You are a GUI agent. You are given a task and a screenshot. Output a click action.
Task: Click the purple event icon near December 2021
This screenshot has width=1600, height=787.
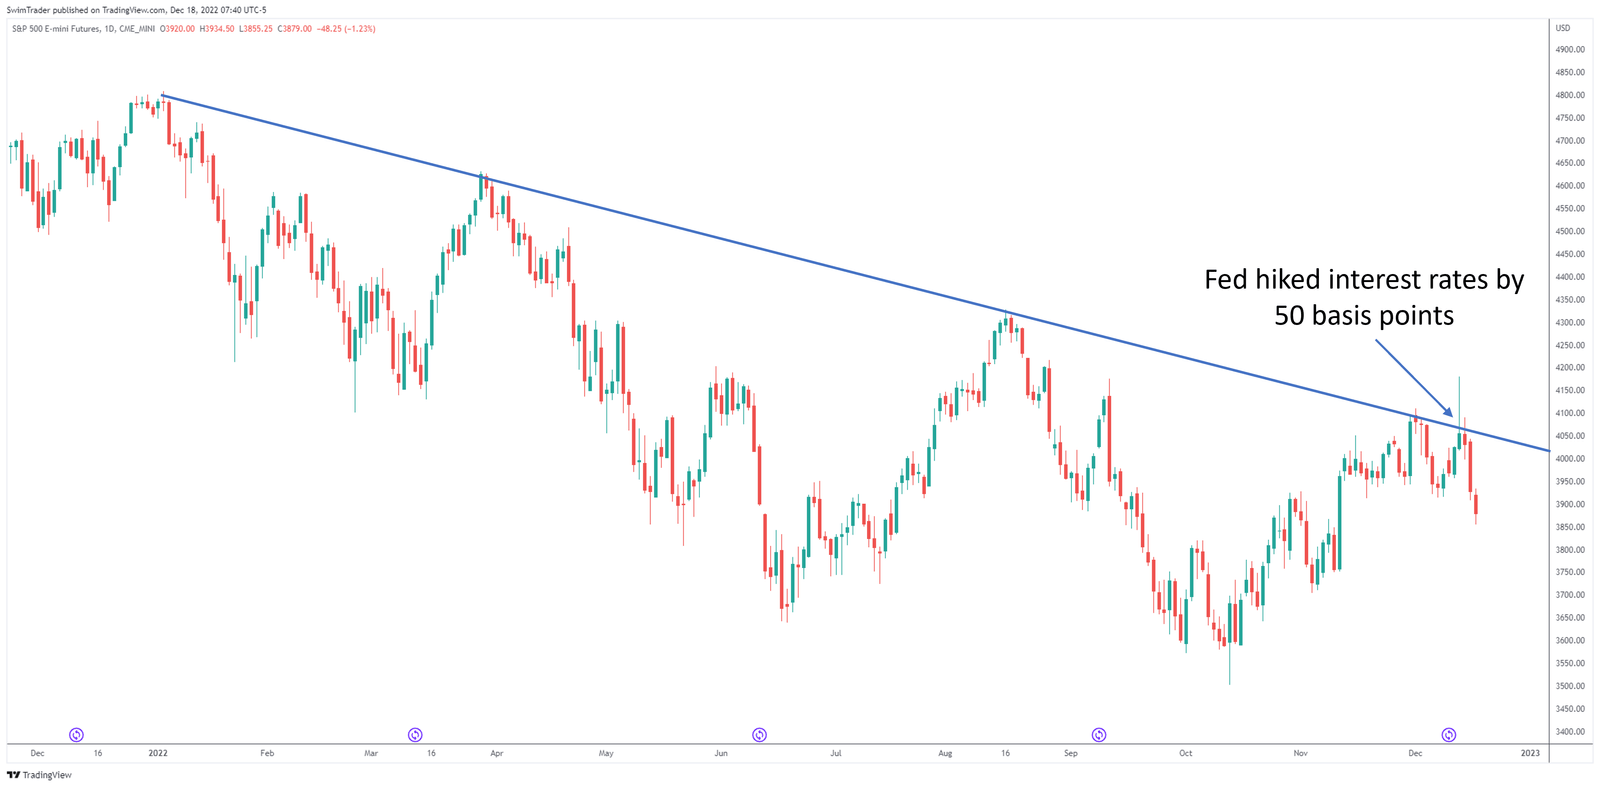pos(76,735)
